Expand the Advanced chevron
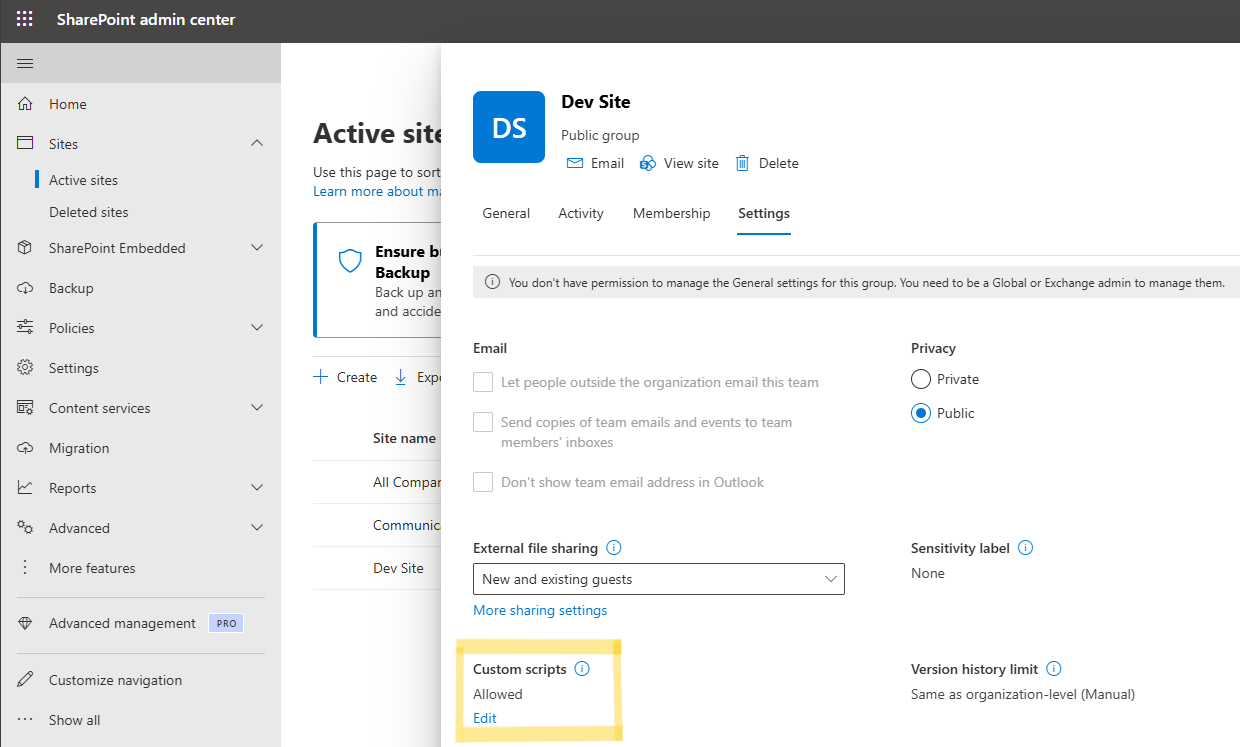 [257, 528]
